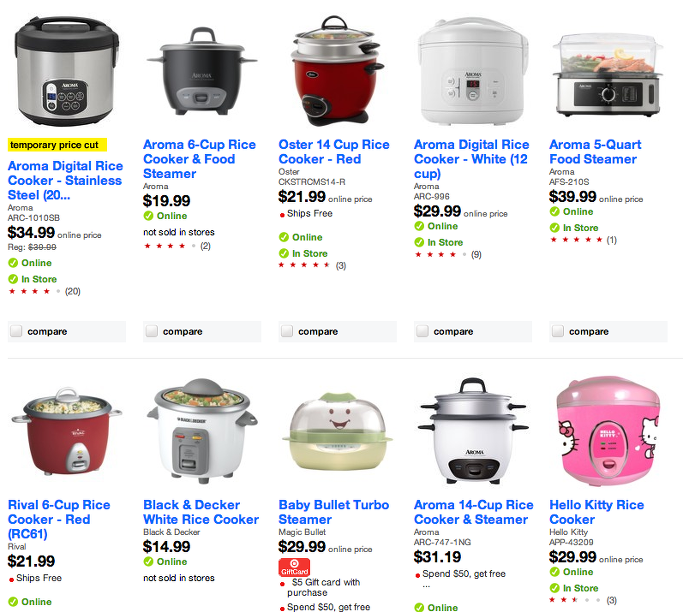Click star rating of Aroma Stainless Steel cooker

click(35, 291)
